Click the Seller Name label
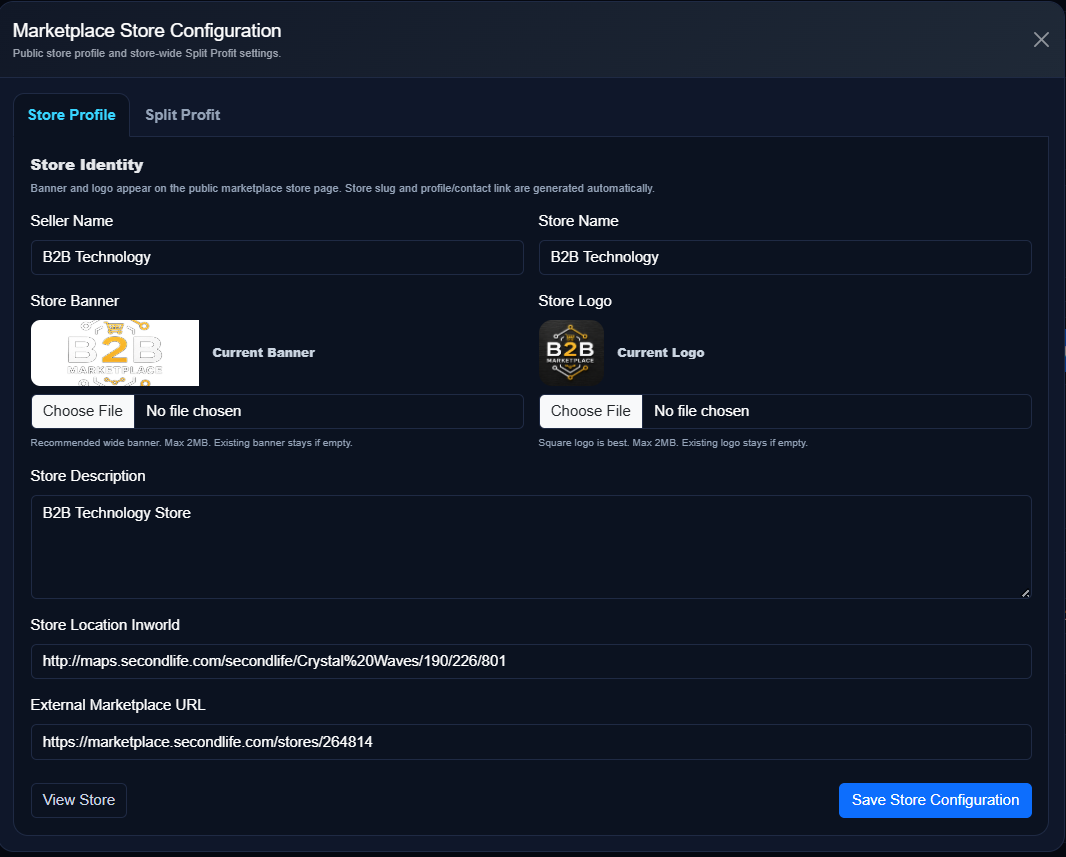 coord(71,221)
